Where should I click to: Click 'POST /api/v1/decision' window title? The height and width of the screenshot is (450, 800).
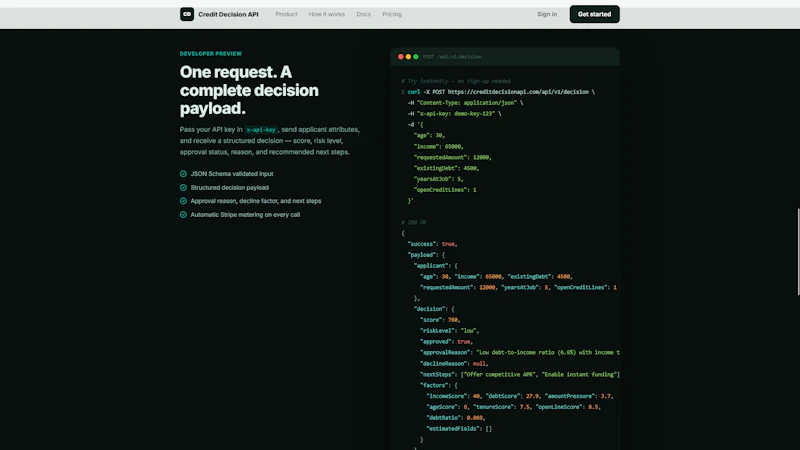(x=452, y=57)
